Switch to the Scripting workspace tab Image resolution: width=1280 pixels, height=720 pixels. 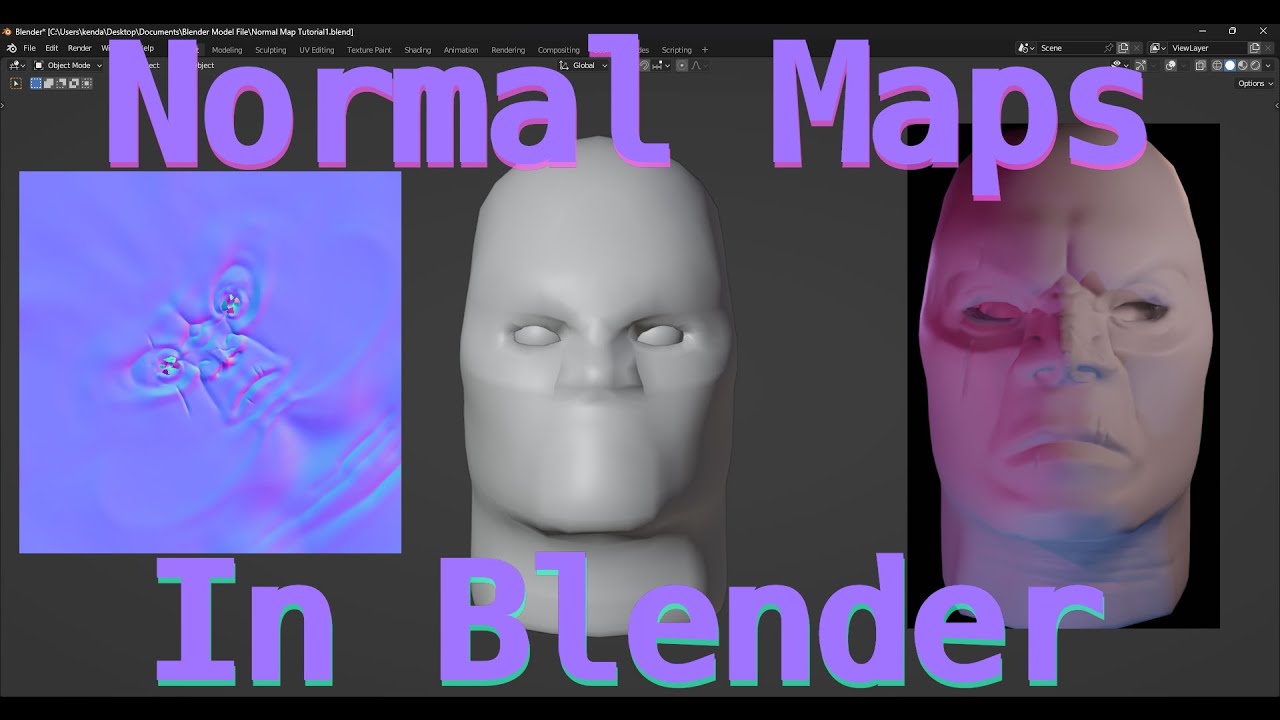677,50
